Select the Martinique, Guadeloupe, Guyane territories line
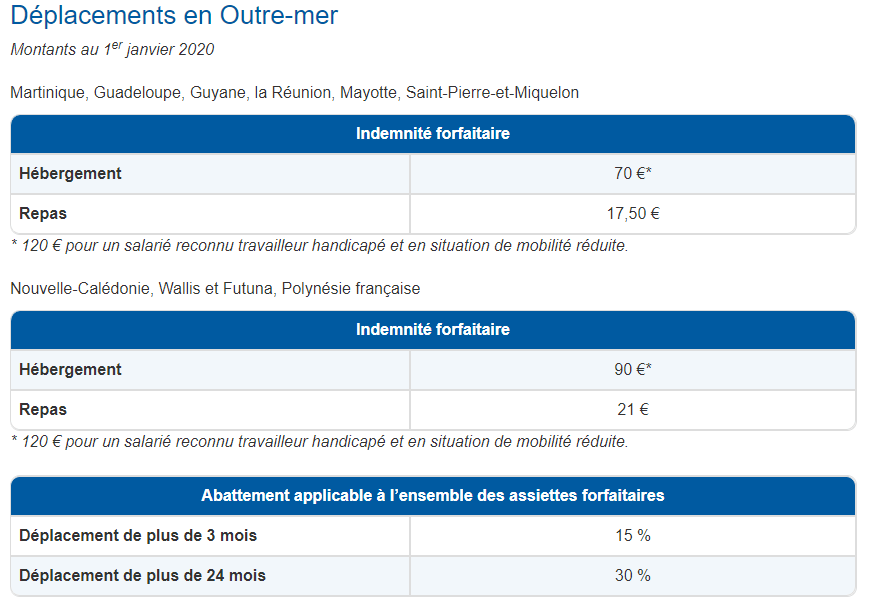Image resolution: width=871 pixels, height=611 pixels. (x=294, y=93)
